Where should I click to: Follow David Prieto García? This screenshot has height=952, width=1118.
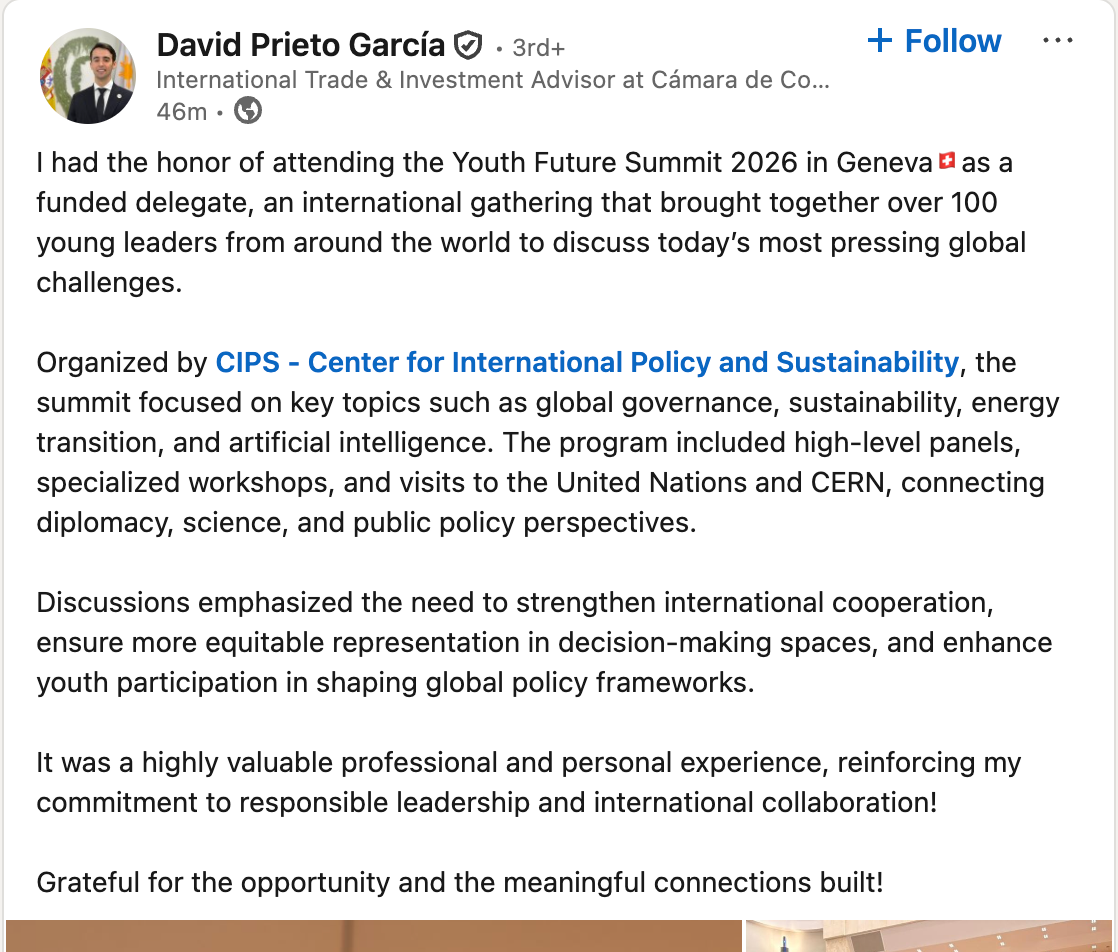(x=935, y=41)
